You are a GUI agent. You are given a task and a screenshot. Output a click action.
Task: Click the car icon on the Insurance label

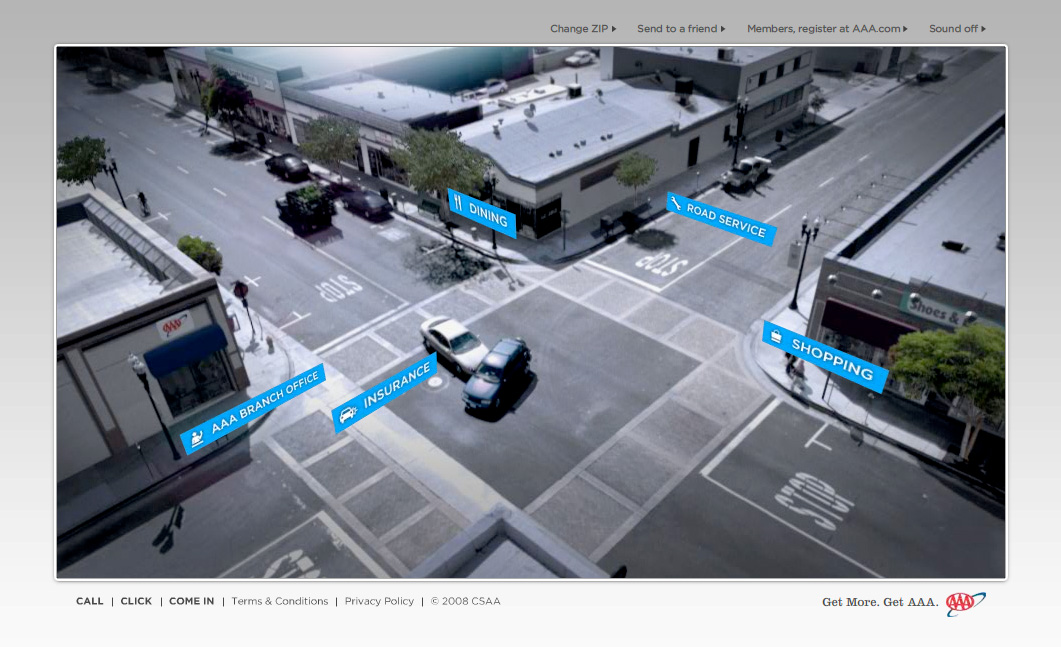click(348, 414)
